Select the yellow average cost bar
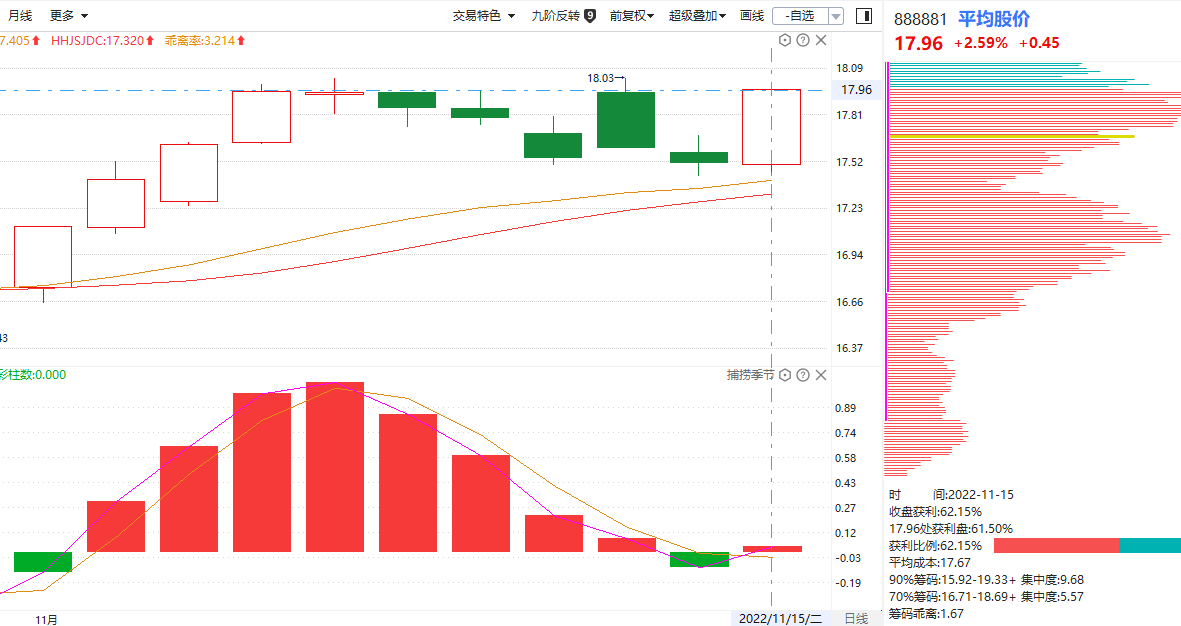 coord(1012,136)
